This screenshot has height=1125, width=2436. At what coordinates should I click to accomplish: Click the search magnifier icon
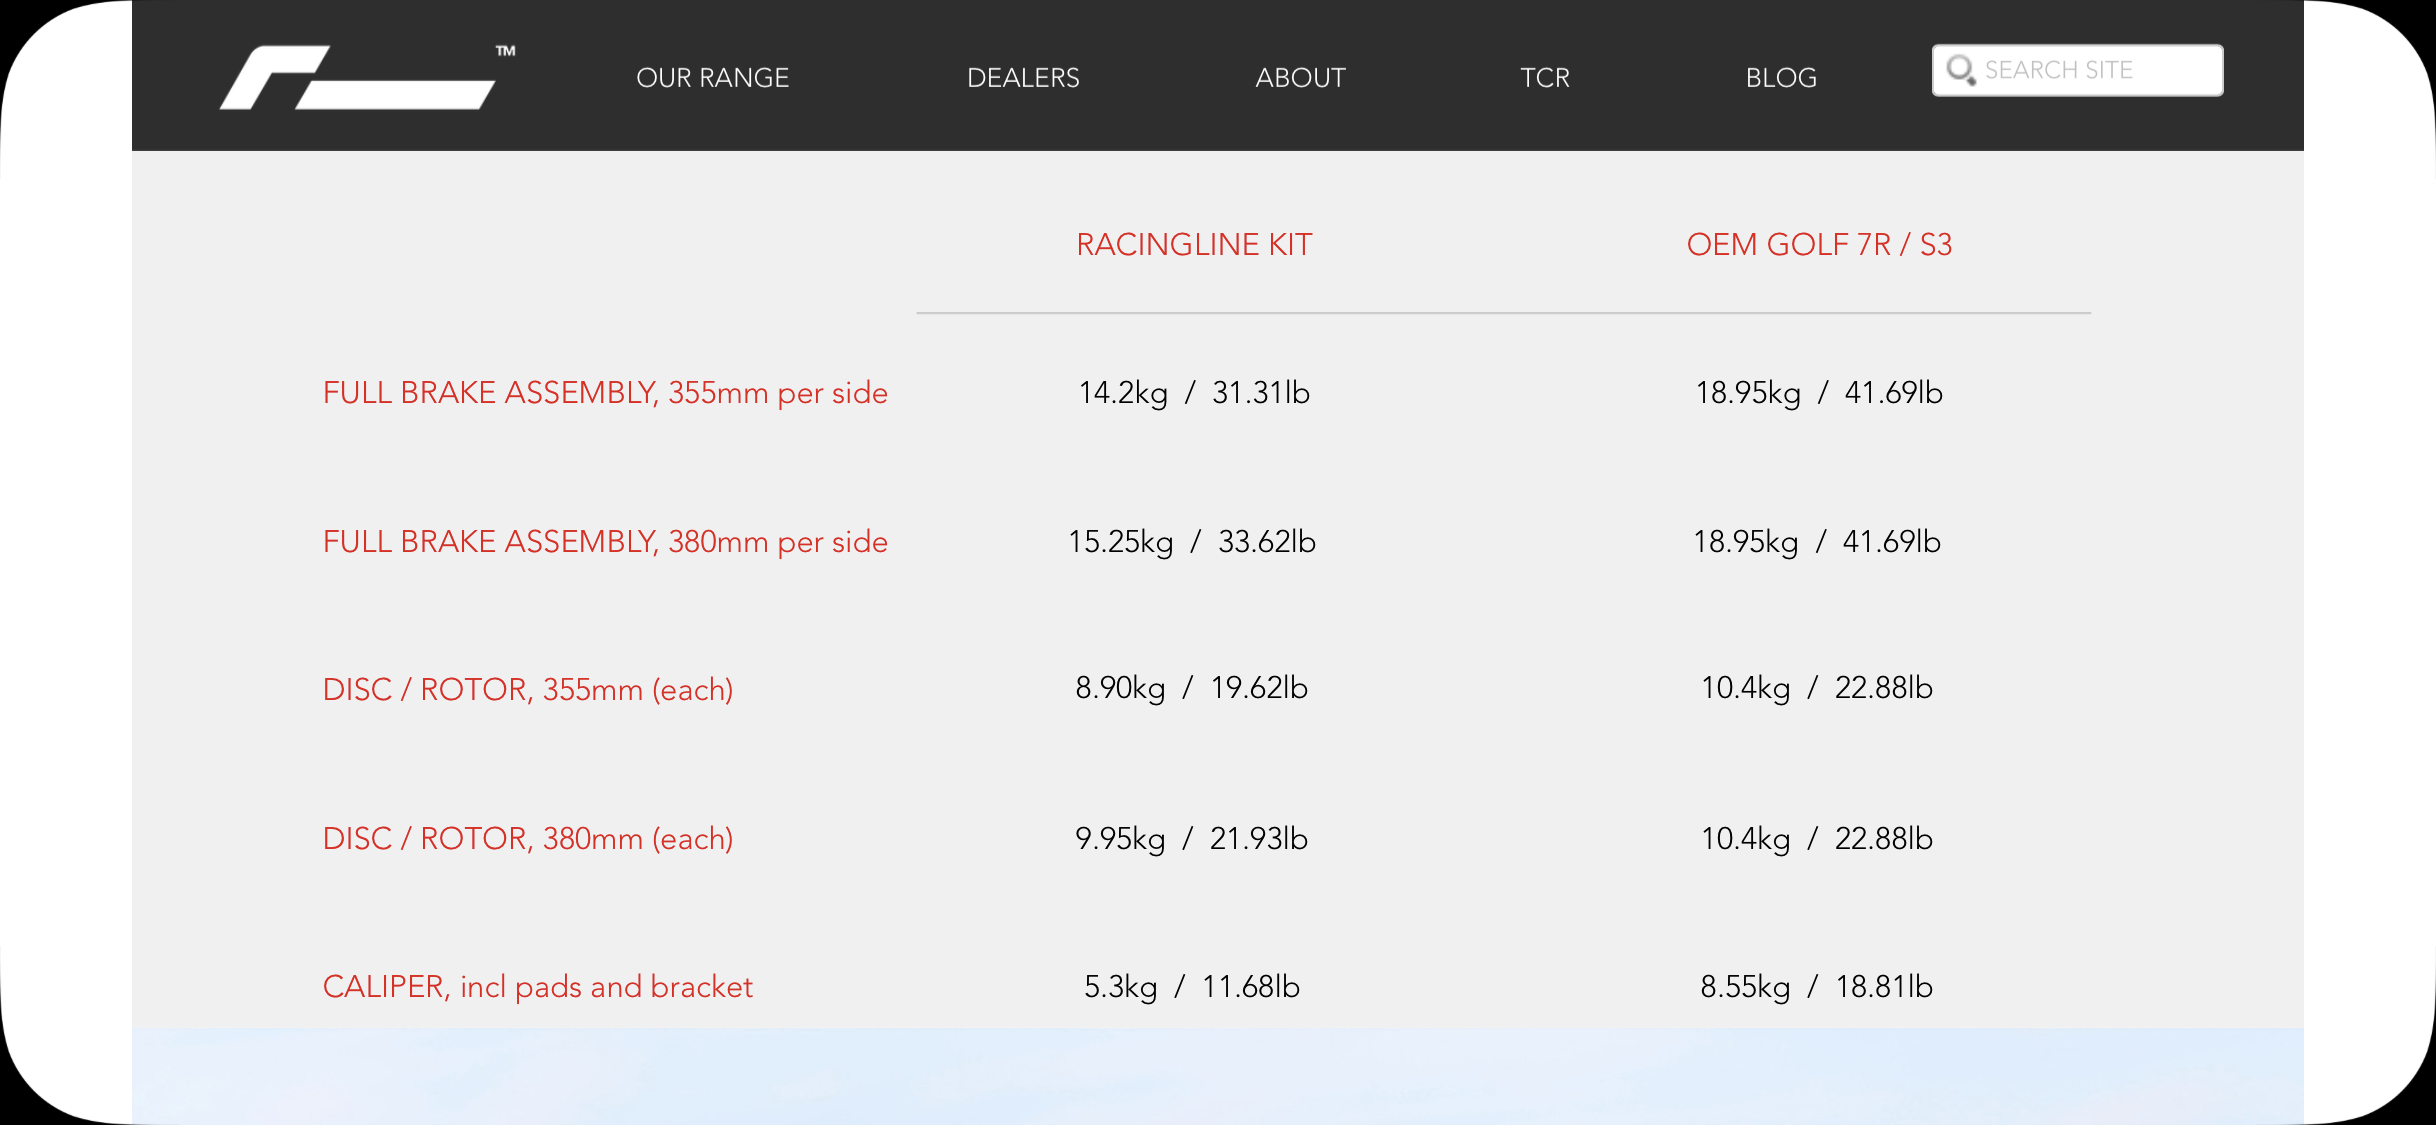click(x=1960, y=70)
